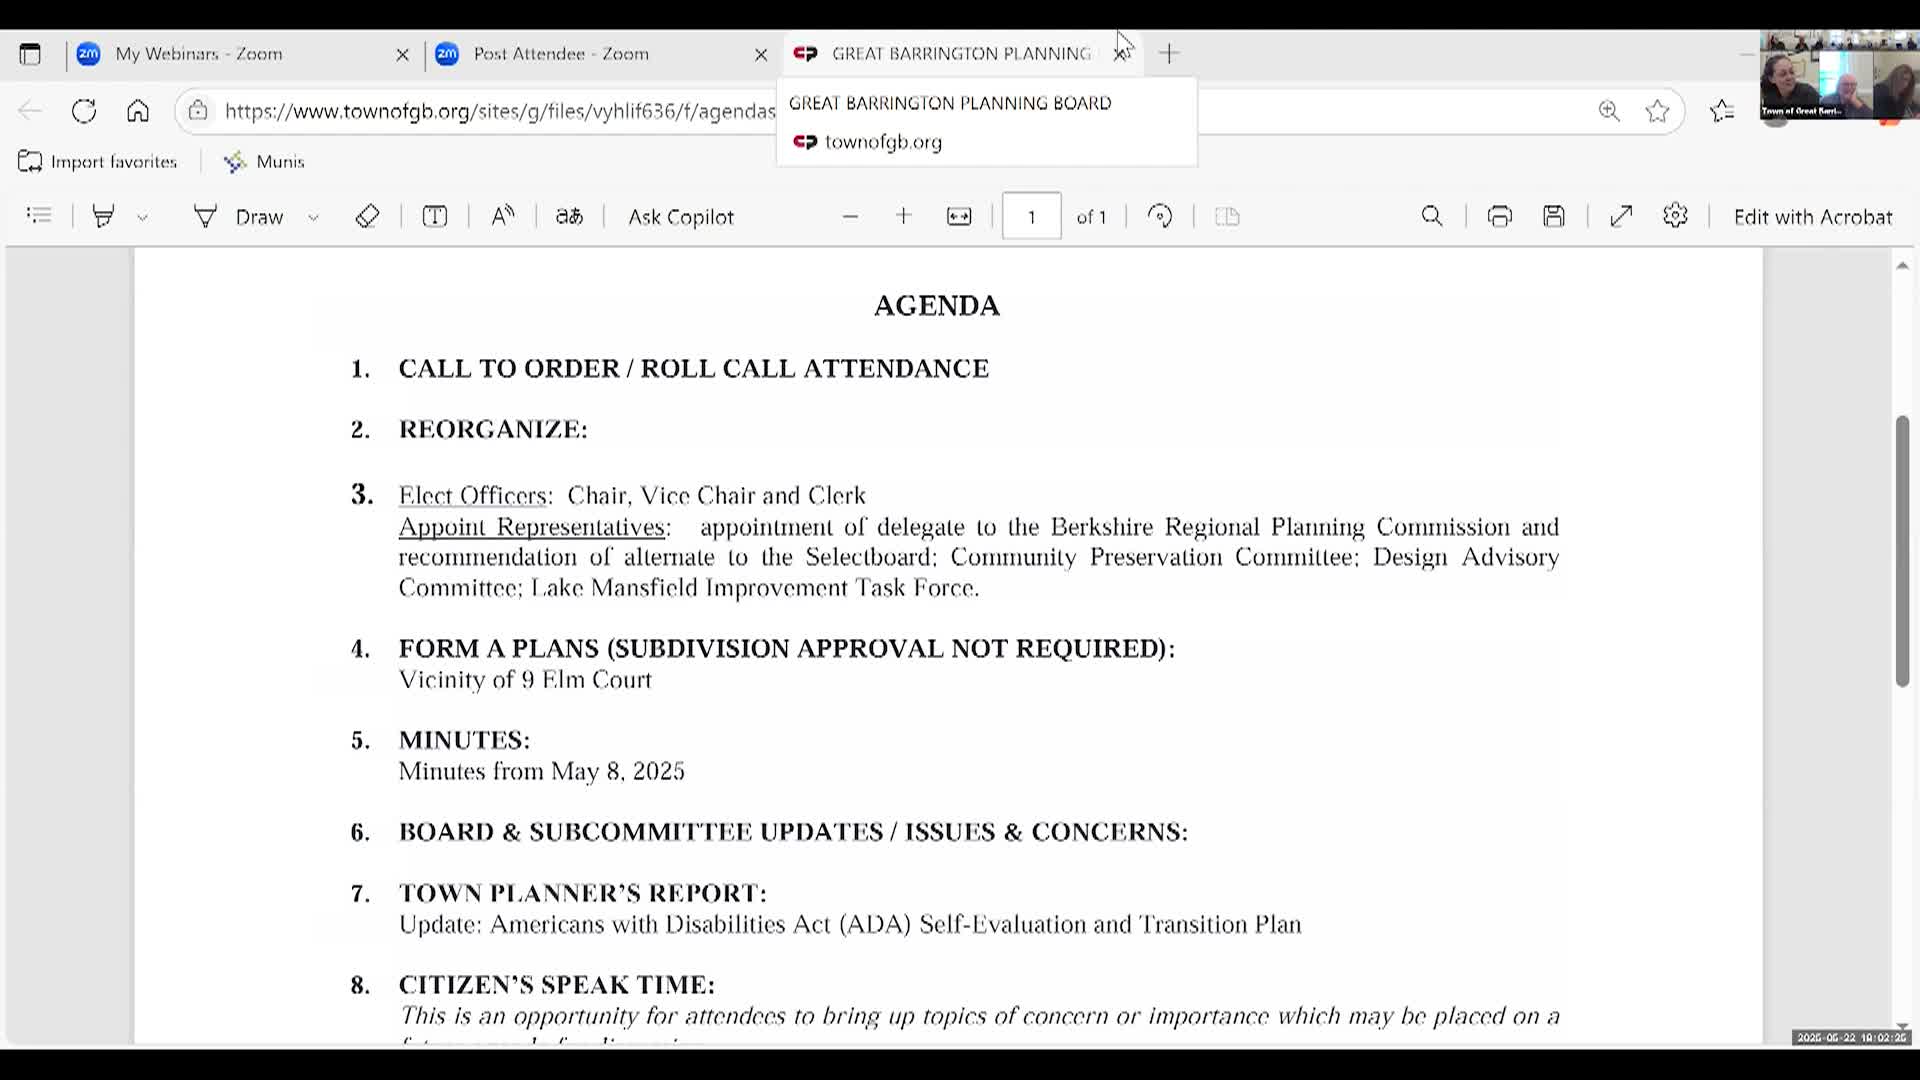Image resolution: width=1920 pixels, height=1080 pixels.
Task: Click 'Vicinity of 9 Elm Court'
Action: (x=525, y=680)
